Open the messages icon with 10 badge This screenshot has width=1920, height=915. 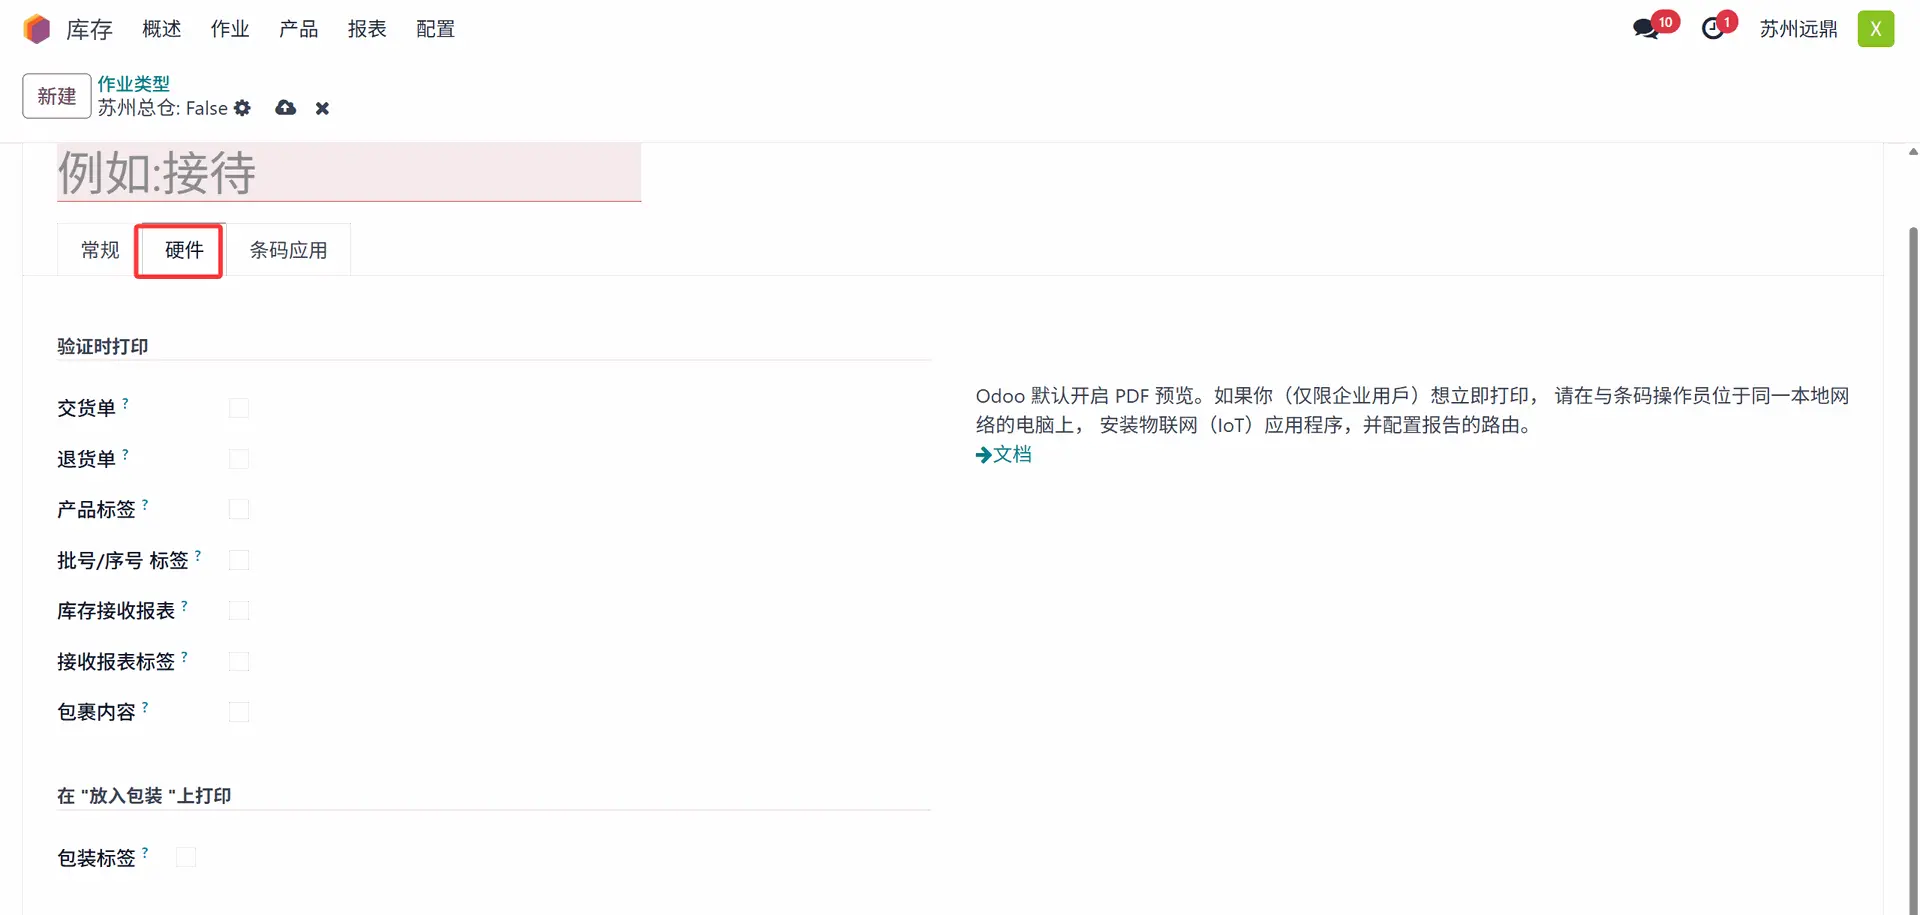(1646, 29)
